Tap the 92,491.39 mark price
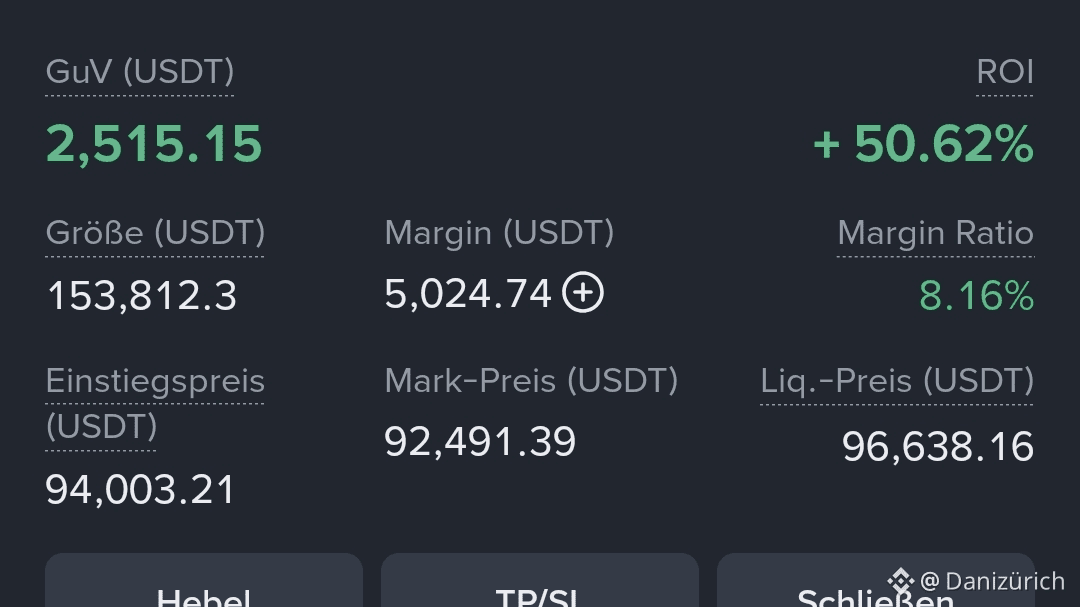This screenshot has height=607, width=1080. pyautogui.click(x=479, y=442)
